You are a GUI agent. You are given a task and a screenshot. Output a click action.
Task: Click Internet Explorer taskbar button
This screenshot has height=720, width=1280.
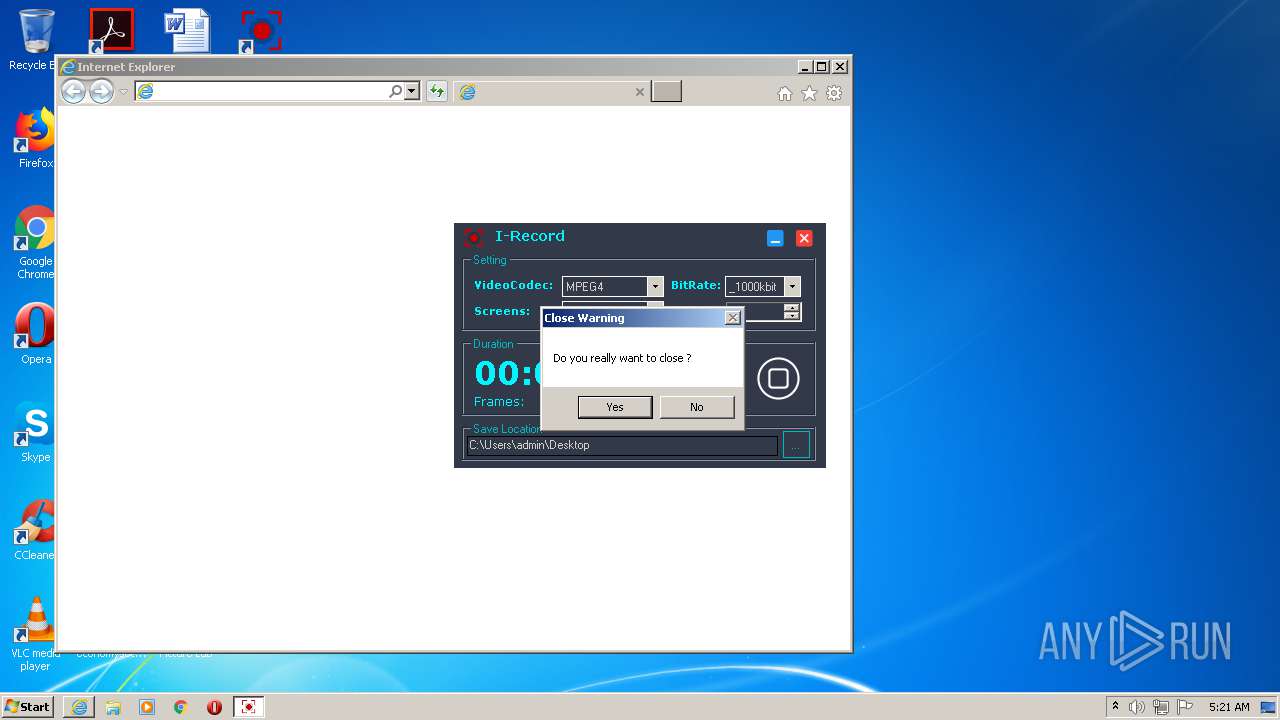79,707
